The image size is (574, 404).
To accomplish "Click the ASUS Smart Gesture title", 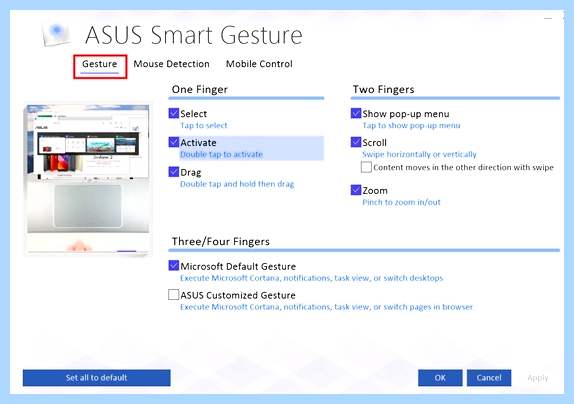I will click(x=194, y=35).
